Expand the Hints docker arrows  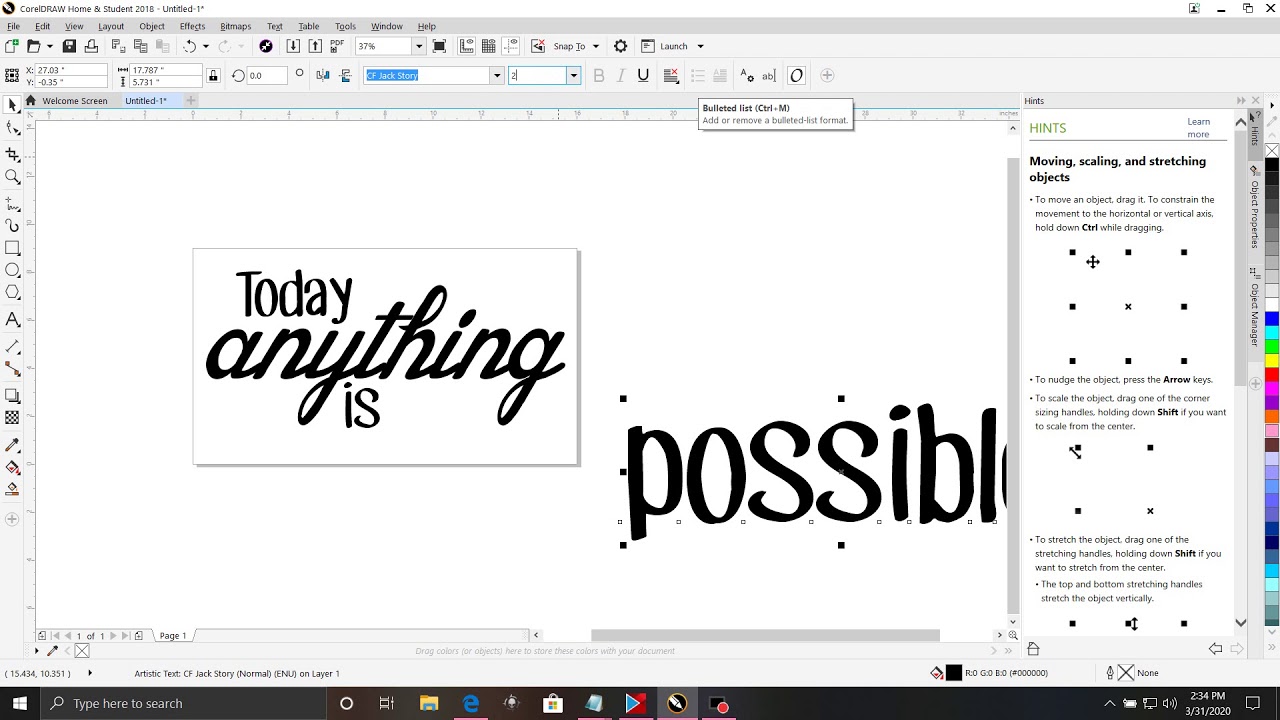1241,101
